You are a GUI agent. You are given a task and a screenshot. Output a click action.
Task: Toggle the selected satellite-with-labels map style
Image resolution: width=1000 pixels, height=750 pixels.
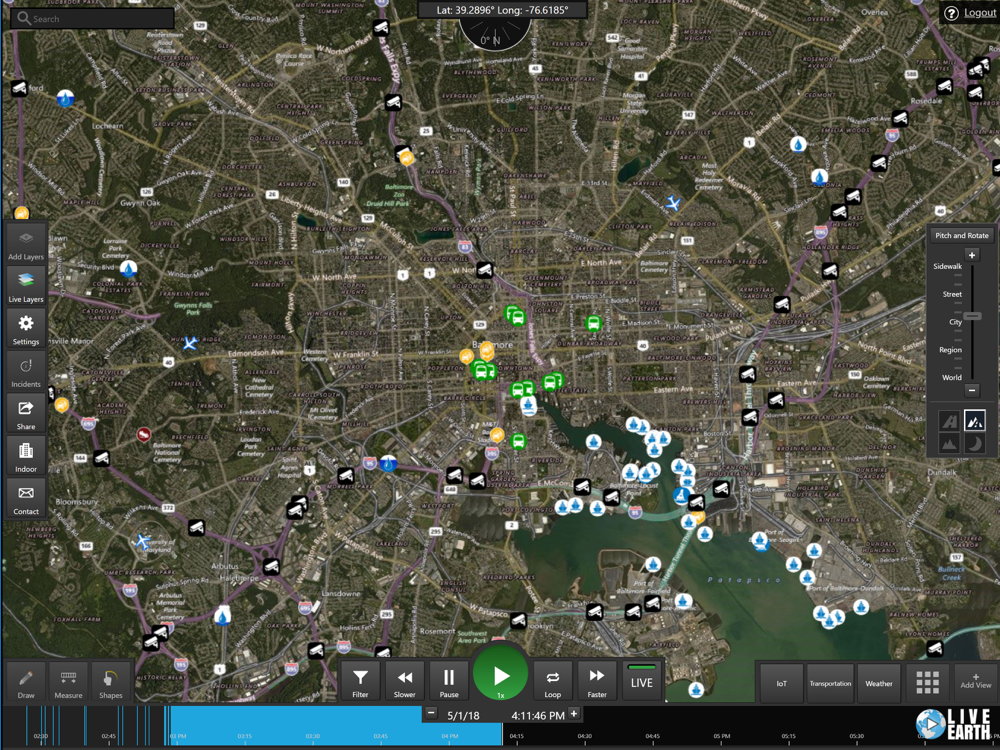[974, 421]
